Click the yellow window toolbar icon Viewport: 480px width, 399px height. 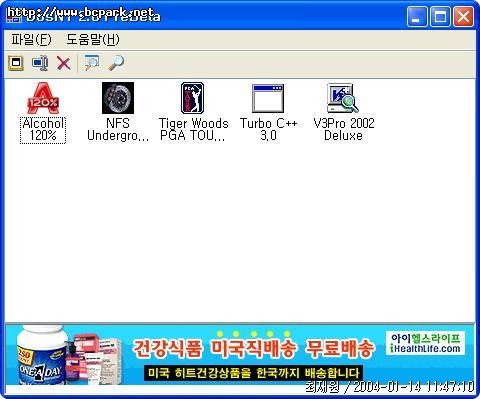coord(16,63)
